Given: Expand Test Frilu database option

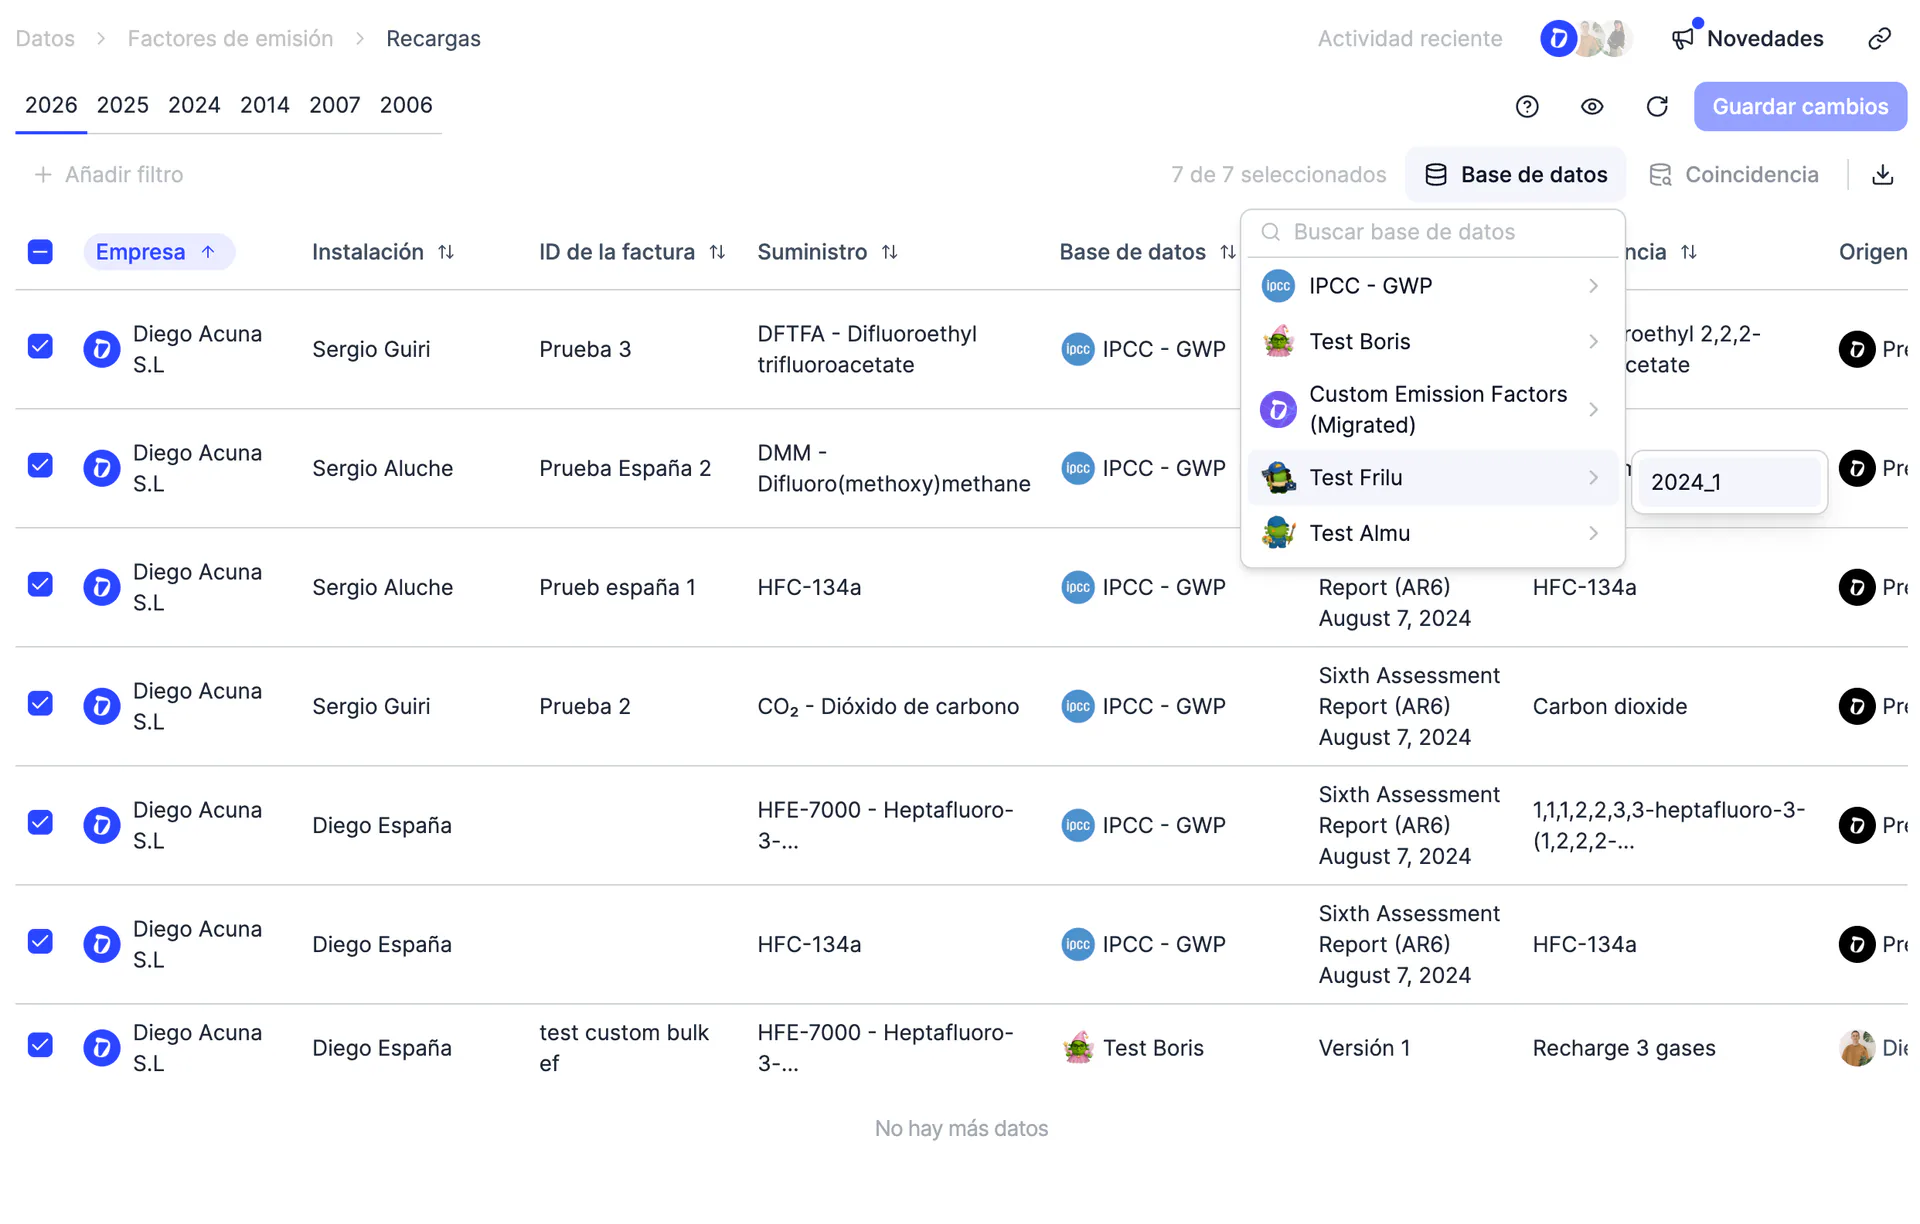Looking at the screenshot, I should (1432, 478).
